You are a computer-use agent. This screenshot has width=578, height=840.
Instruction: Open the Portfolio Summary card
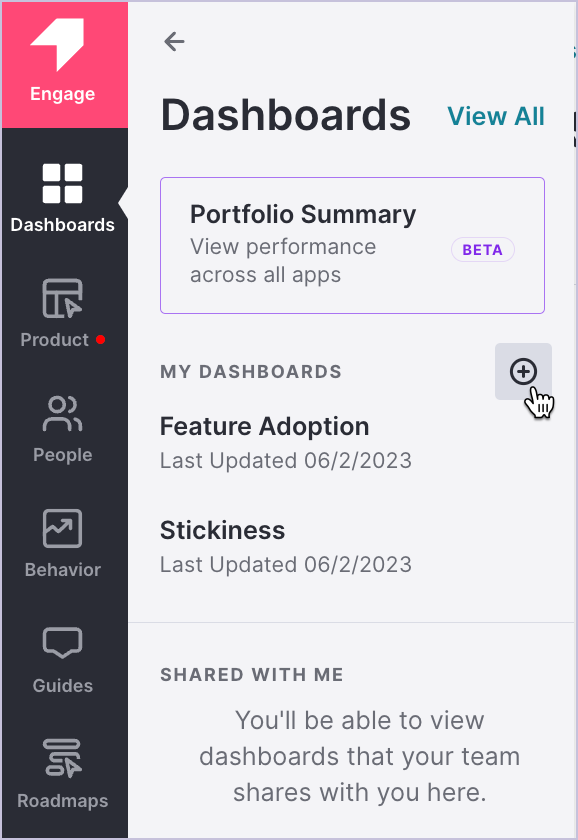352,245
